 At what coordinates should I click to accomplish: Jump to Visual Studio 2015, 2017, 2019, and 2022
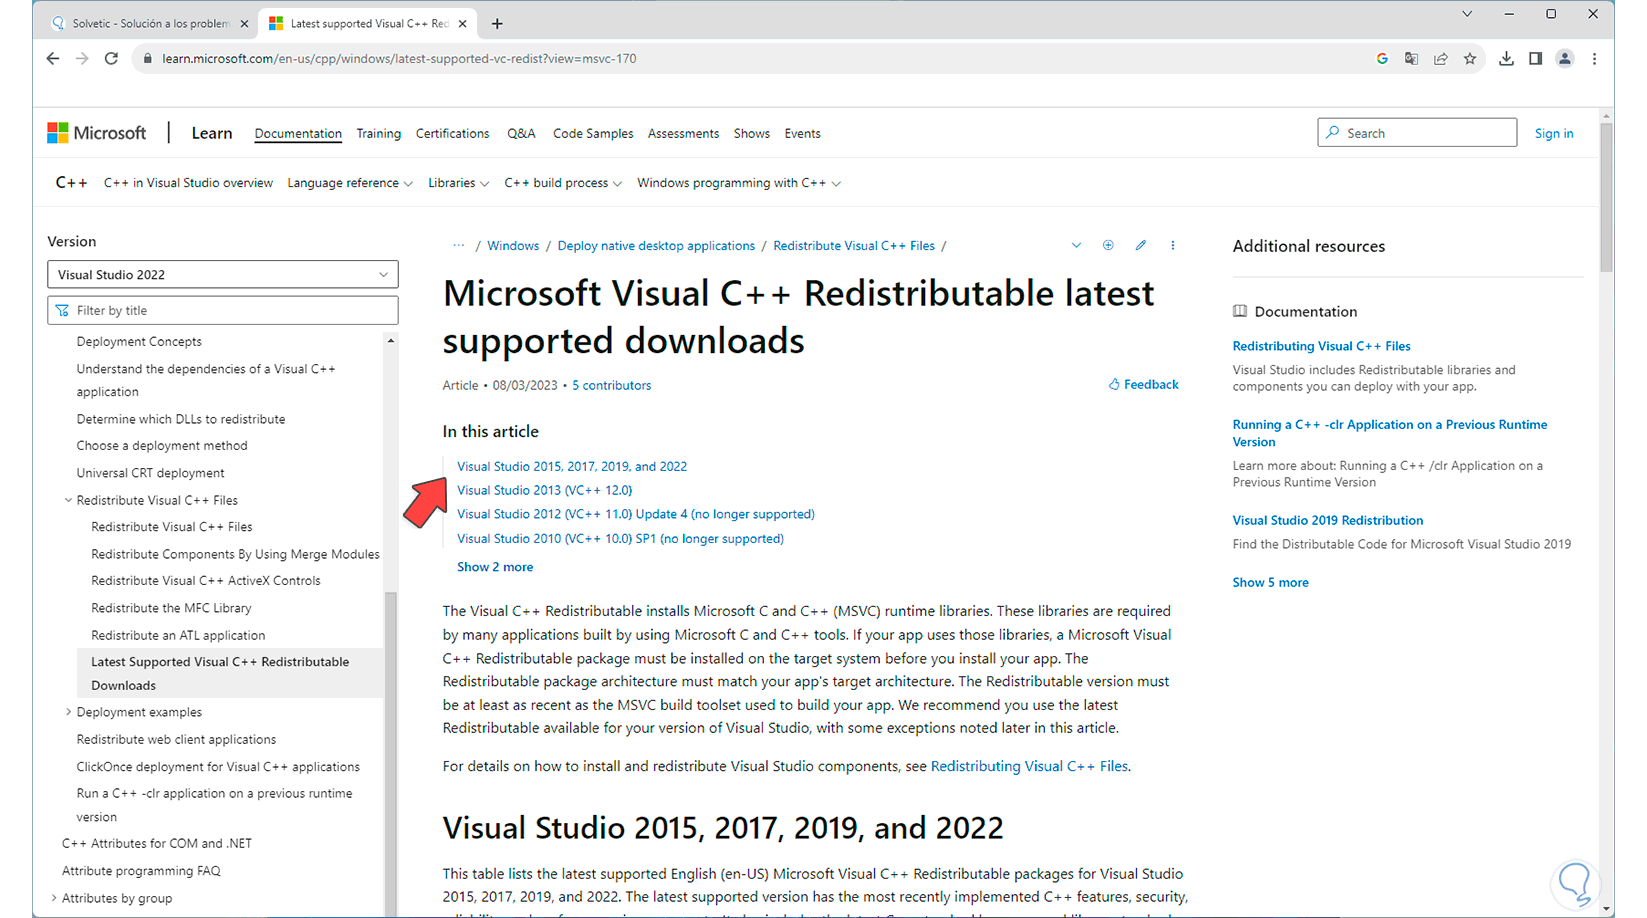coord(572,466)
